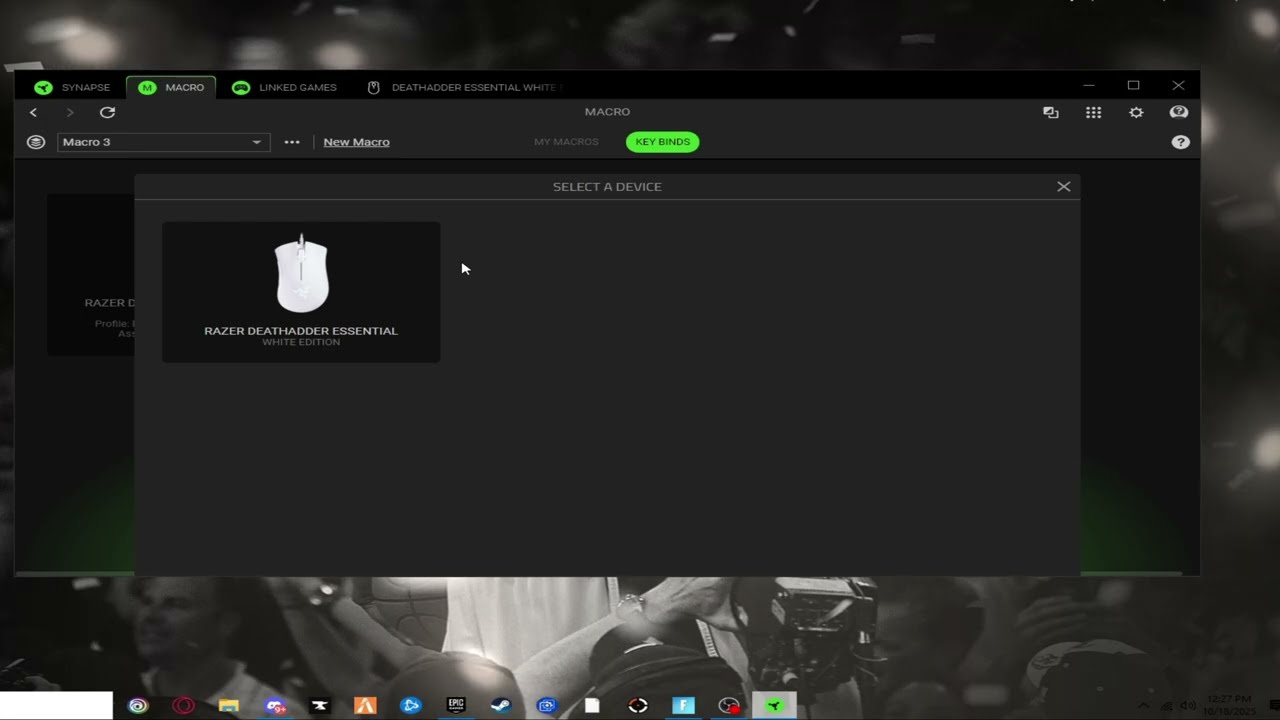Close the Synapse window
This screenshot has width=1280, height=720.
point(1178,86)
